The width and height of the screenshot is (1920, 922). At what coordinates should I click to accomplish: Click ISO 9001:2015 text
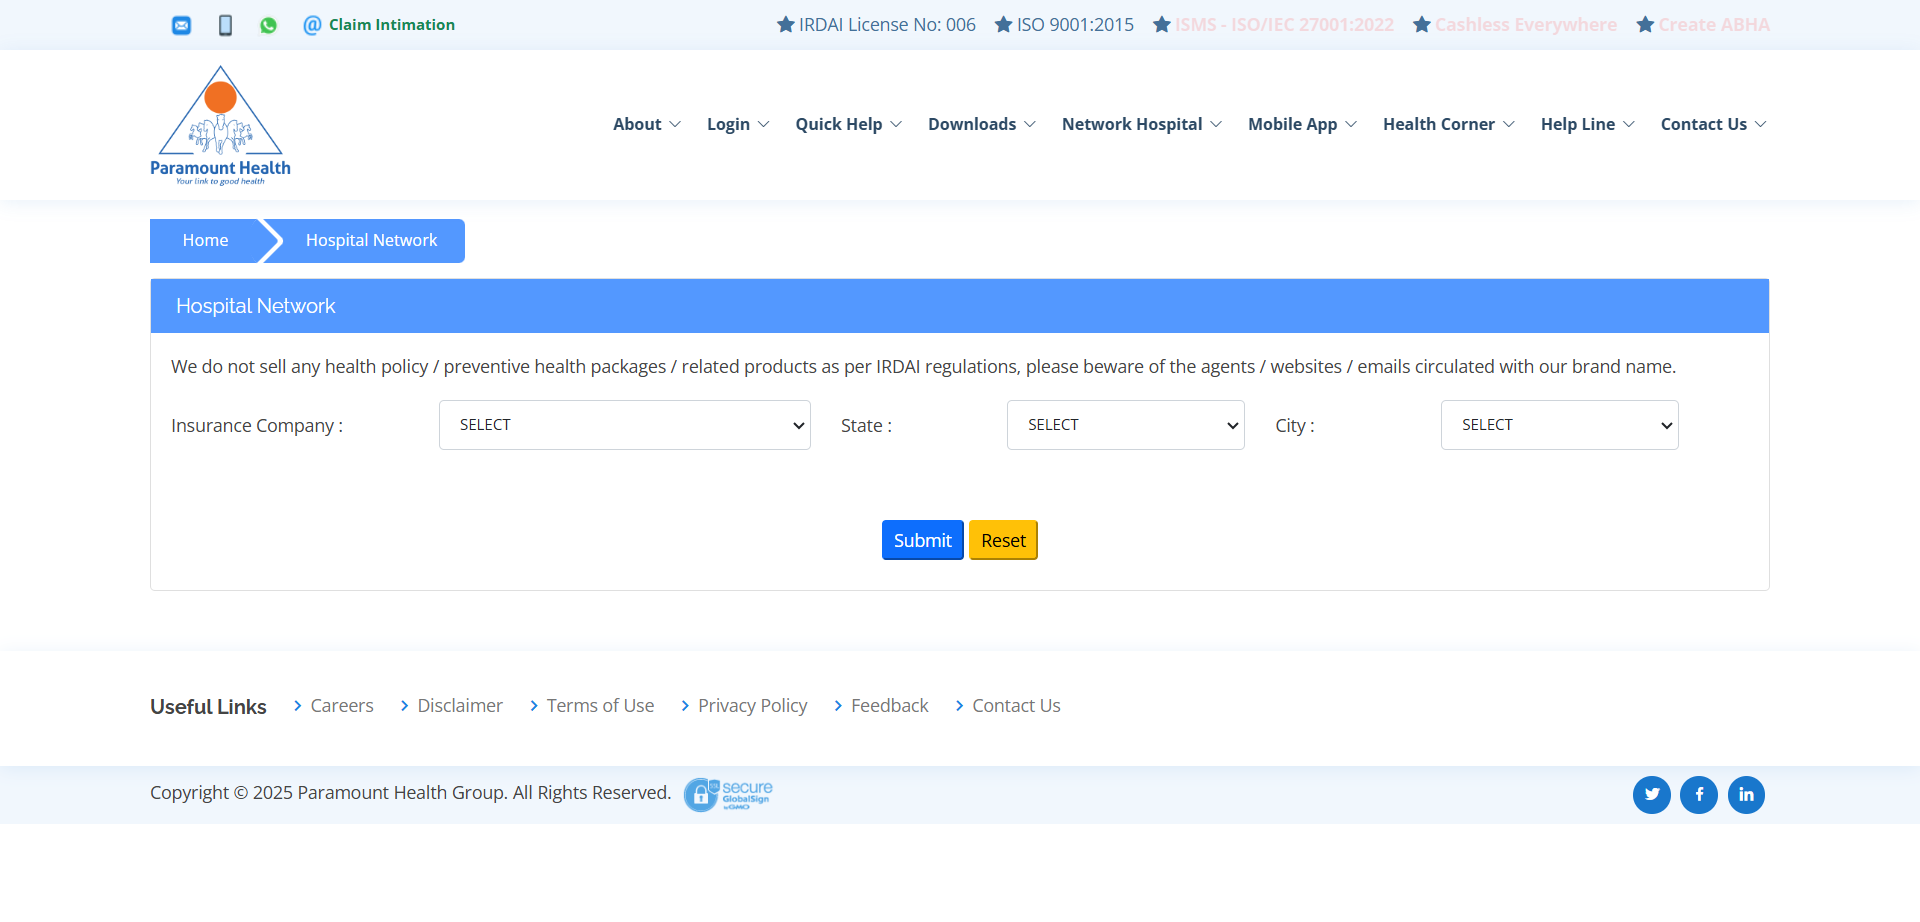1075,25
